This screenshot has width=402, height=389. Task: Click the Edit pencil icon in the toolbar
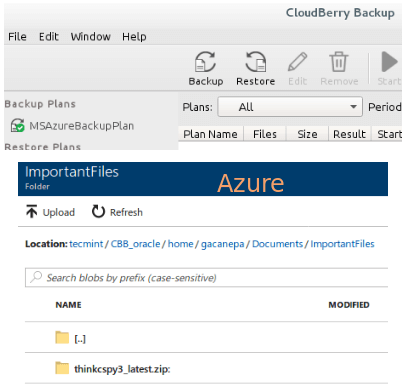tap(297, 62)
